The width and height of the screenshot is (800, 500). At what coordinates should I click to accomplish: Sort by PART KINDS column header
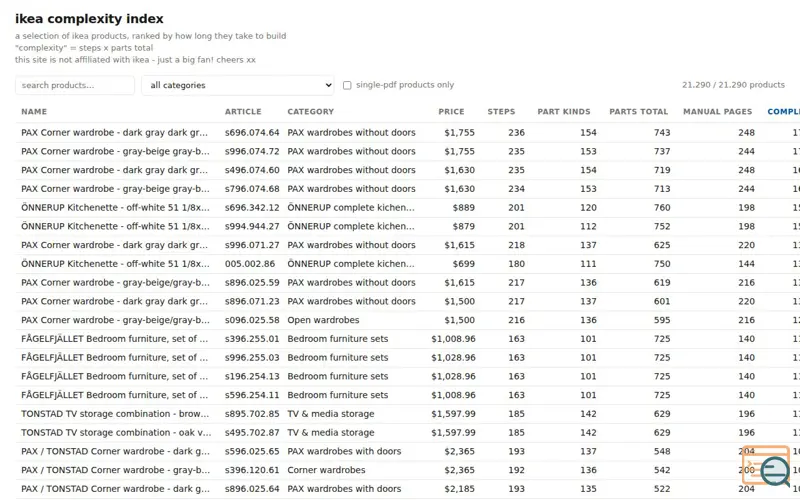(564, 112)
